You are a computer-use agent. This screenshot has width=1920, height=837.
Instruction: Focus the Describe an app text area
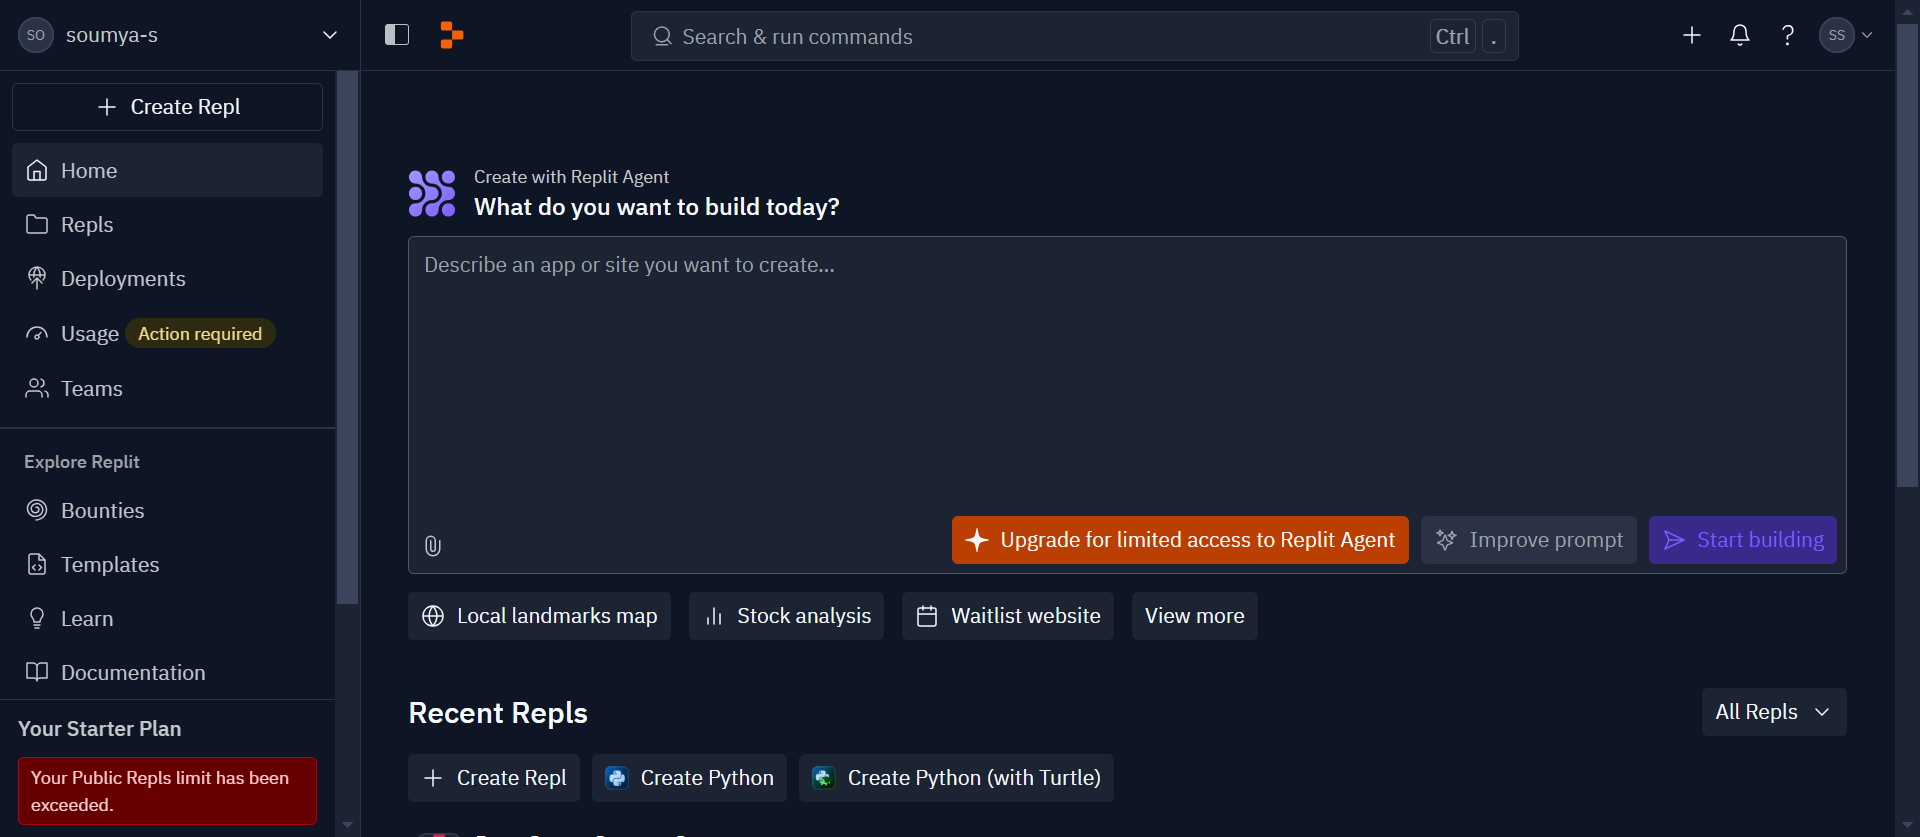[1127, 380]
